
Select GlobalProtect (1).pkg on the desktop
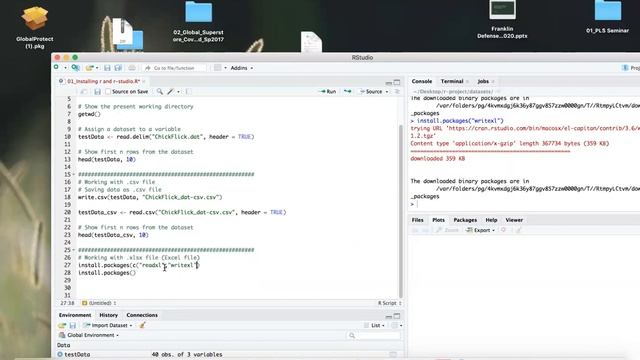[x=35, y=27]
